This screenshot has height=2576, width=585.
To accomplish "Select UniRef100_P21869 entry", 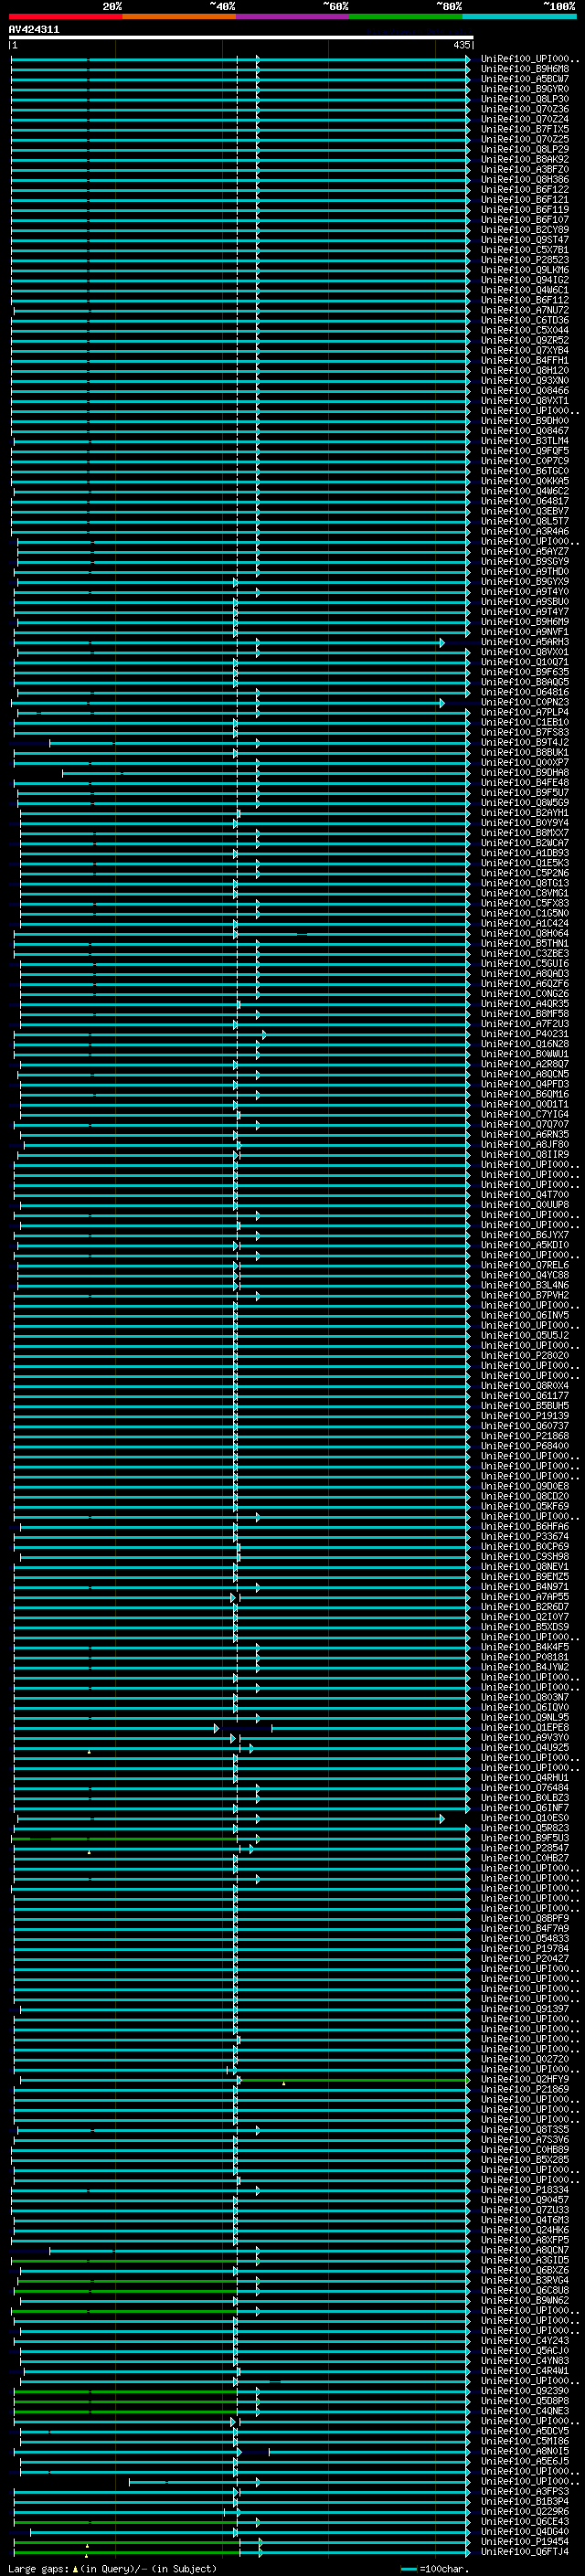I will (x=525, y=2089).
